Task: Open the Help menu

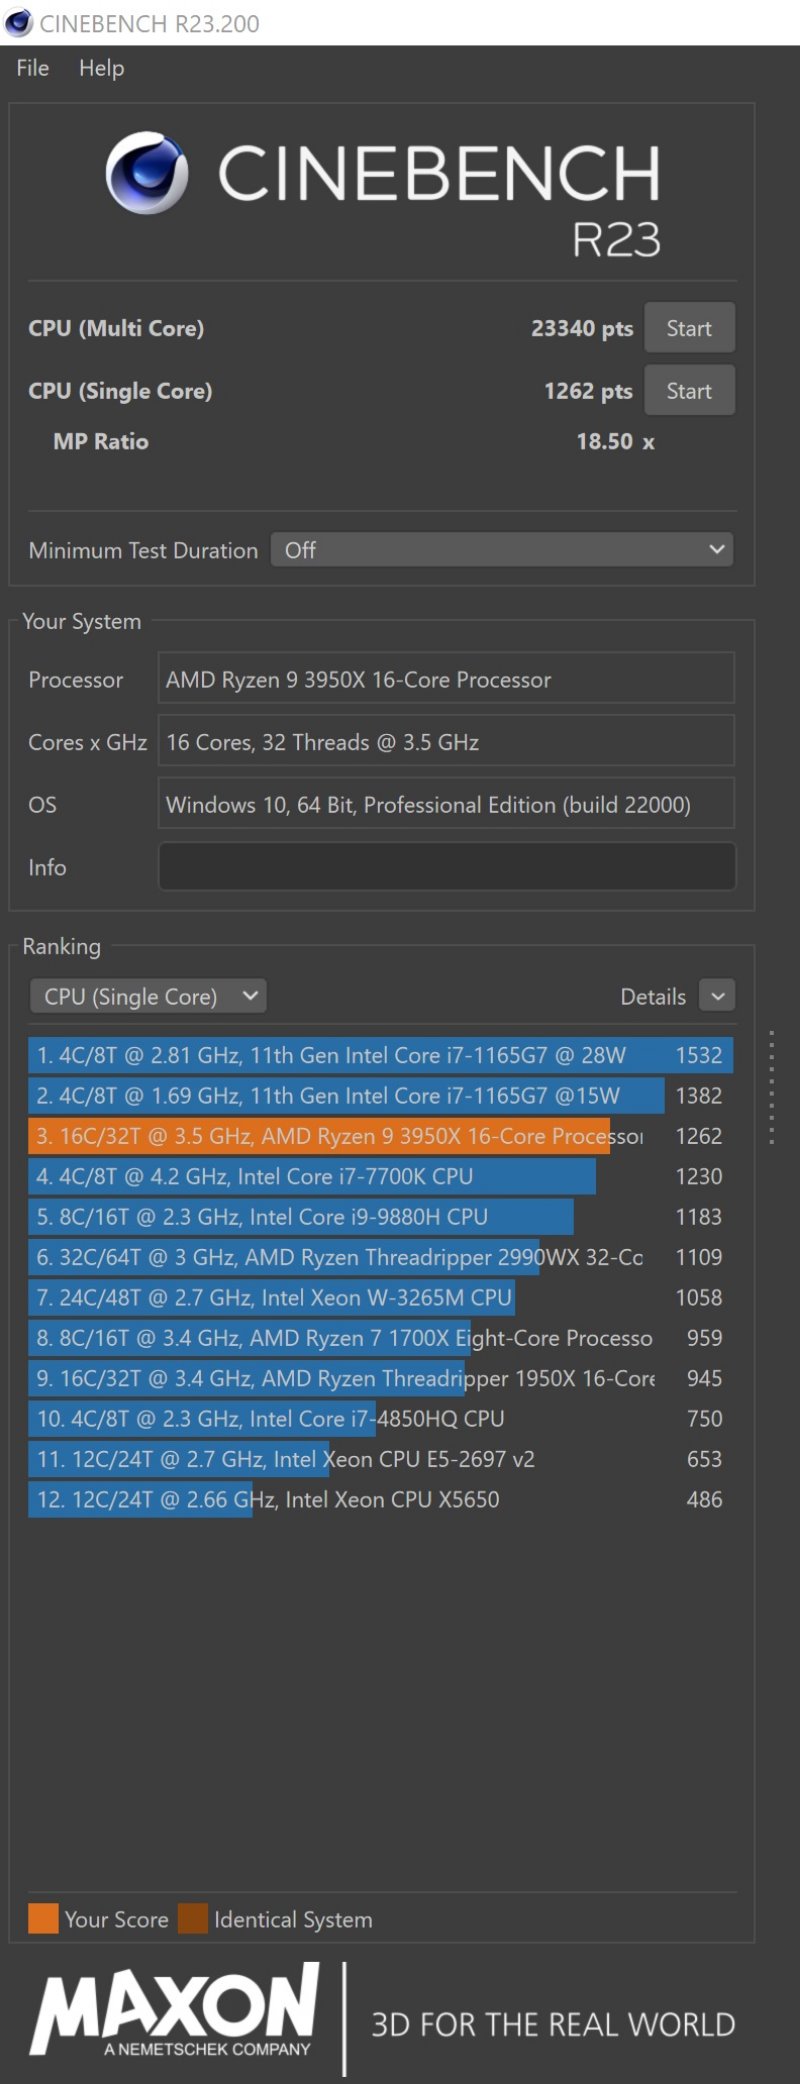Action: (102, 68)
